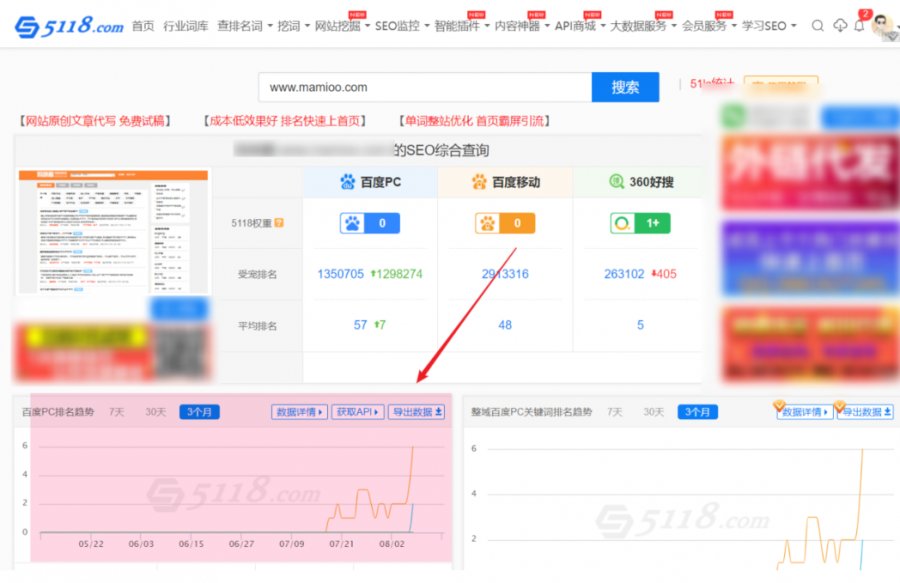Screen dimensions: 900x583
Task: Go to 首页 in the navigation bar
Action: [x=143, y=26]
